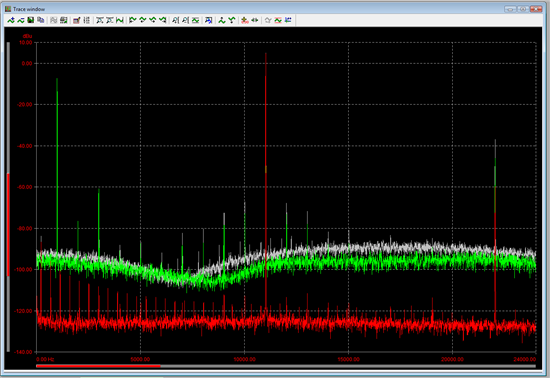Click the green peak marker down icon

232,20
